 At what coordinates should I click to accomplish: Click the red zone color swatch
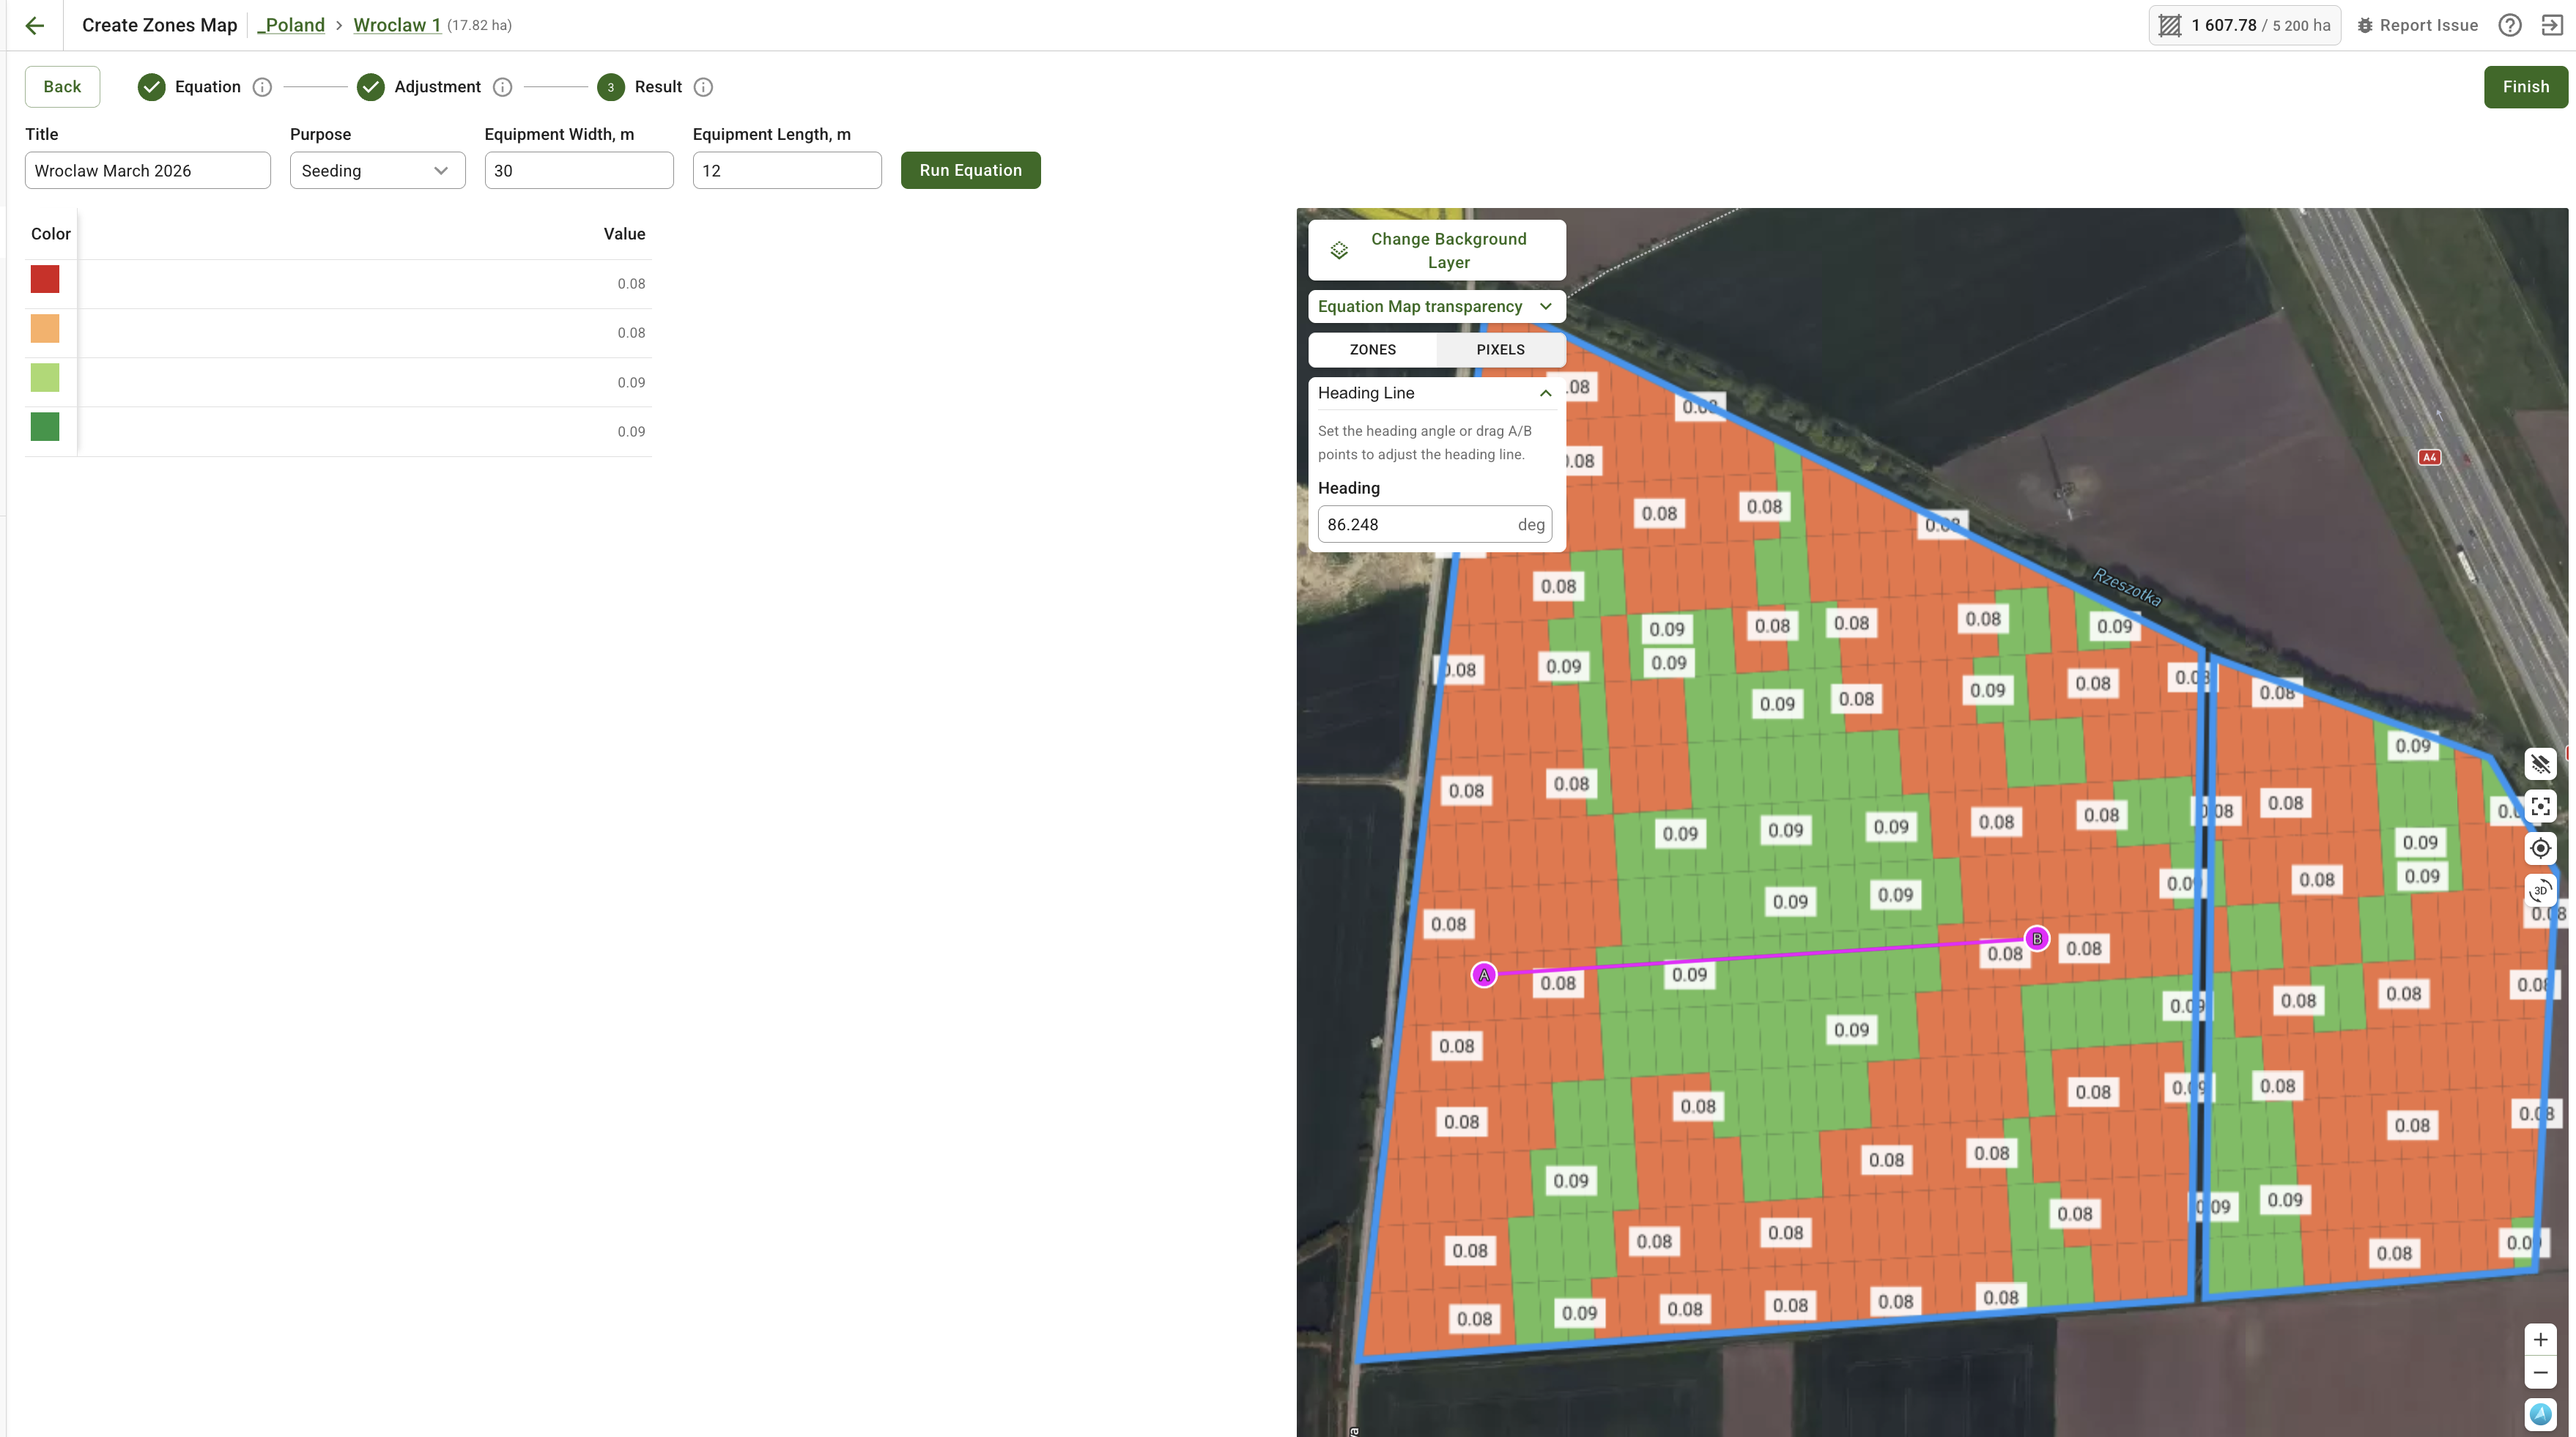45,279
